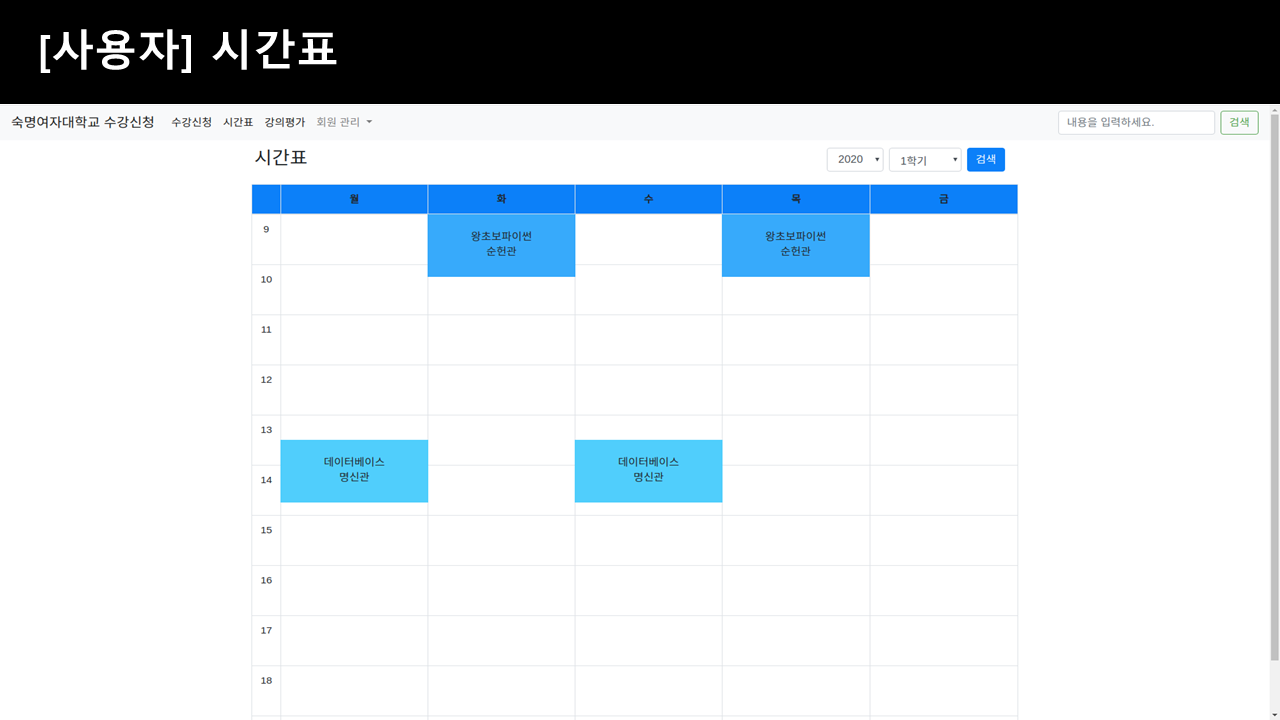Select the 왕초보파이썬 class block on Thursday
The height and width of the screenshot is (720, 1280).
795,245
